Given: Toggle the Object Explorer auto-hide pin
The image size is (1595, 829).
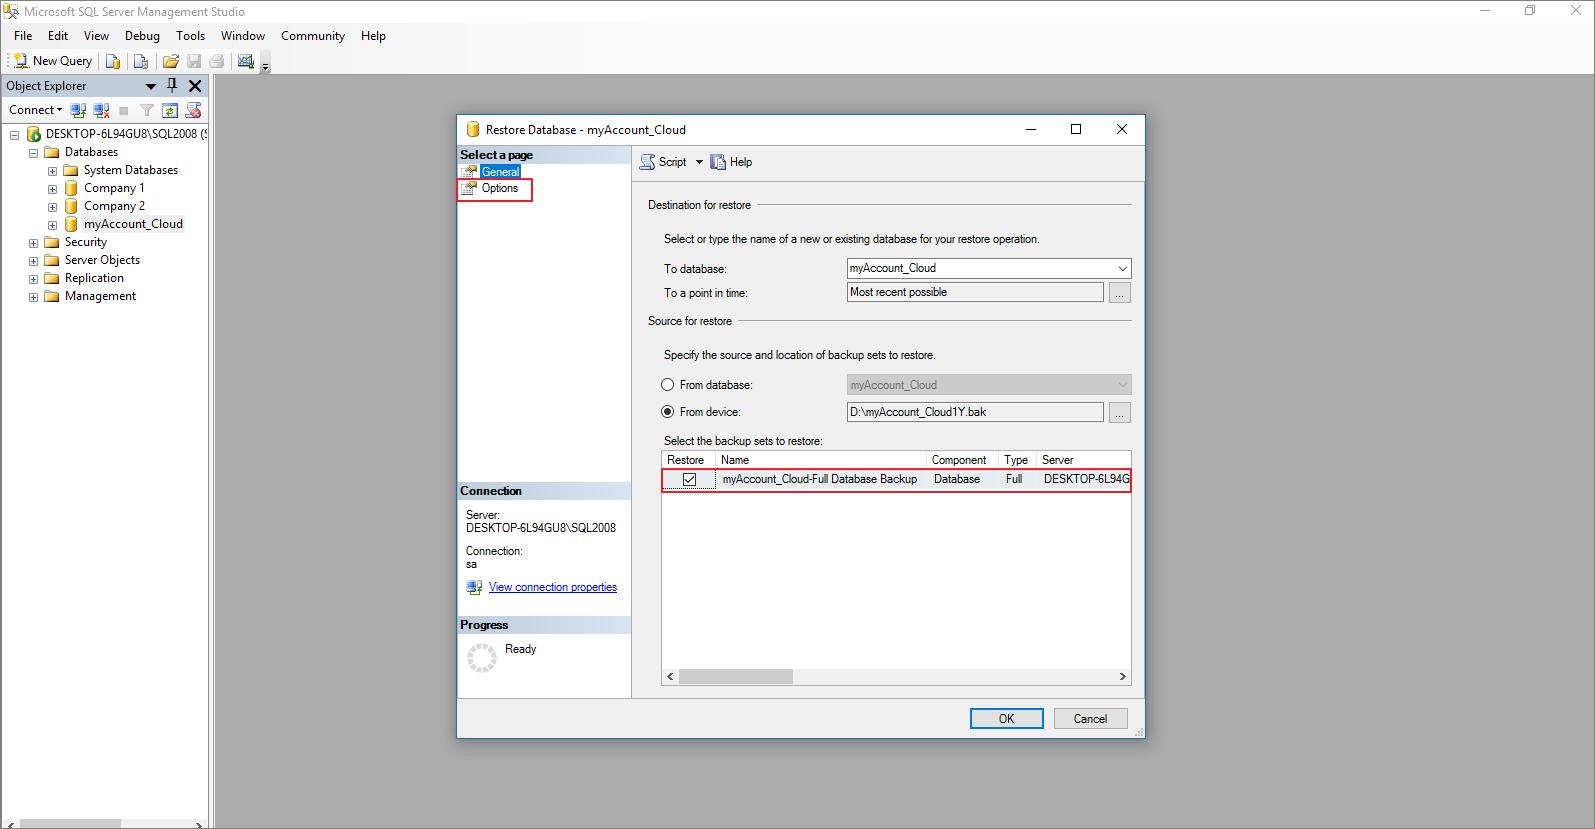Looking at the screenshot, I should coord(172,86).
